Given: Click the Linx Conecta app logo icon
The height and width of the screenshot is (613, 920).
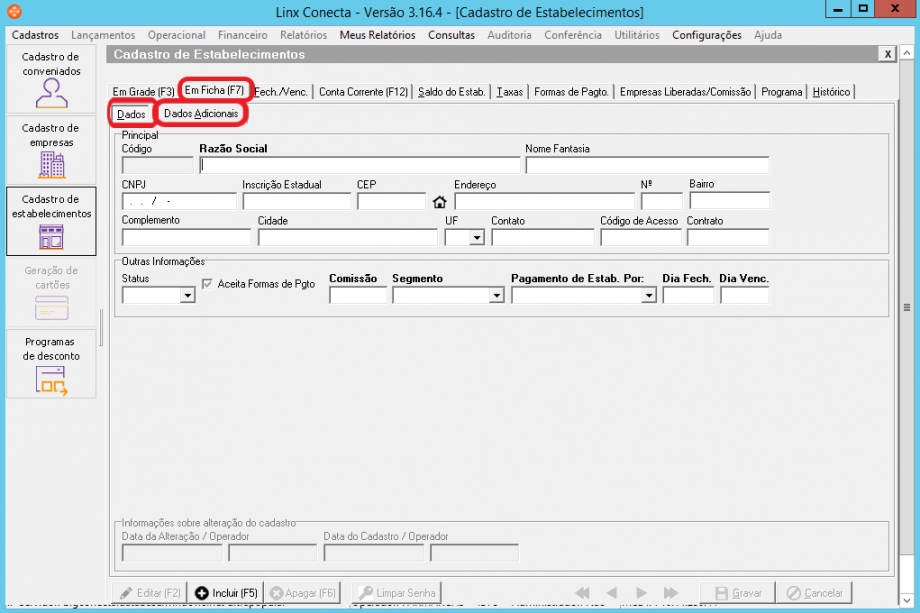Looking at the screenshot, I should [x=12, y=12].
